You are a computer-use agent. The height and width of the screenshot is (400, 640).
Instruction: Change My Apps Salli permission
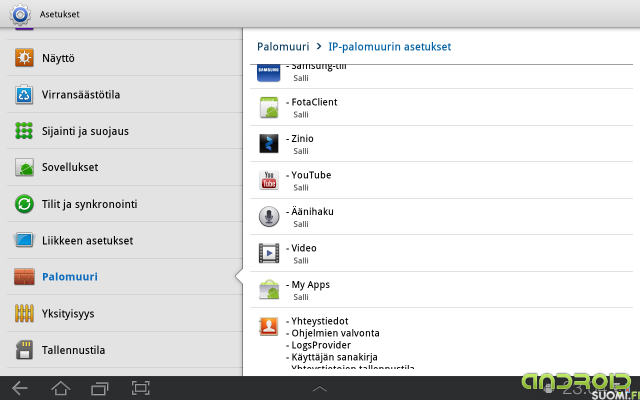tap(301, 297)
